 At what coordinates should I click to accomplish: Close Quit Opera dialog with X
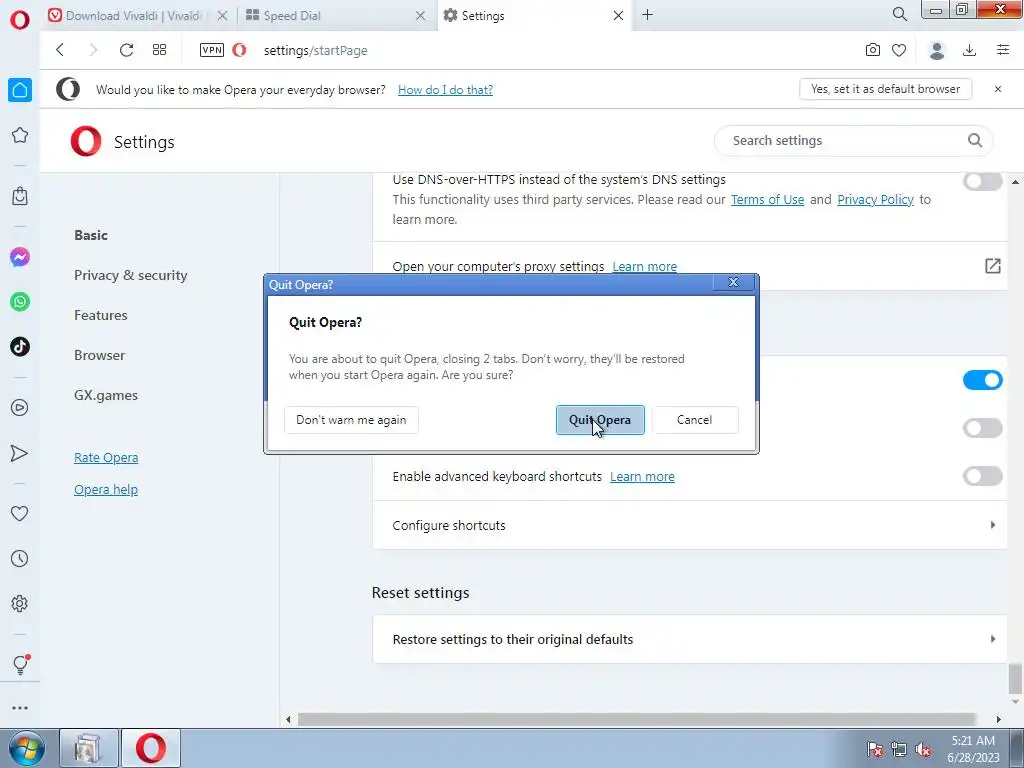[x=733, y=282]
